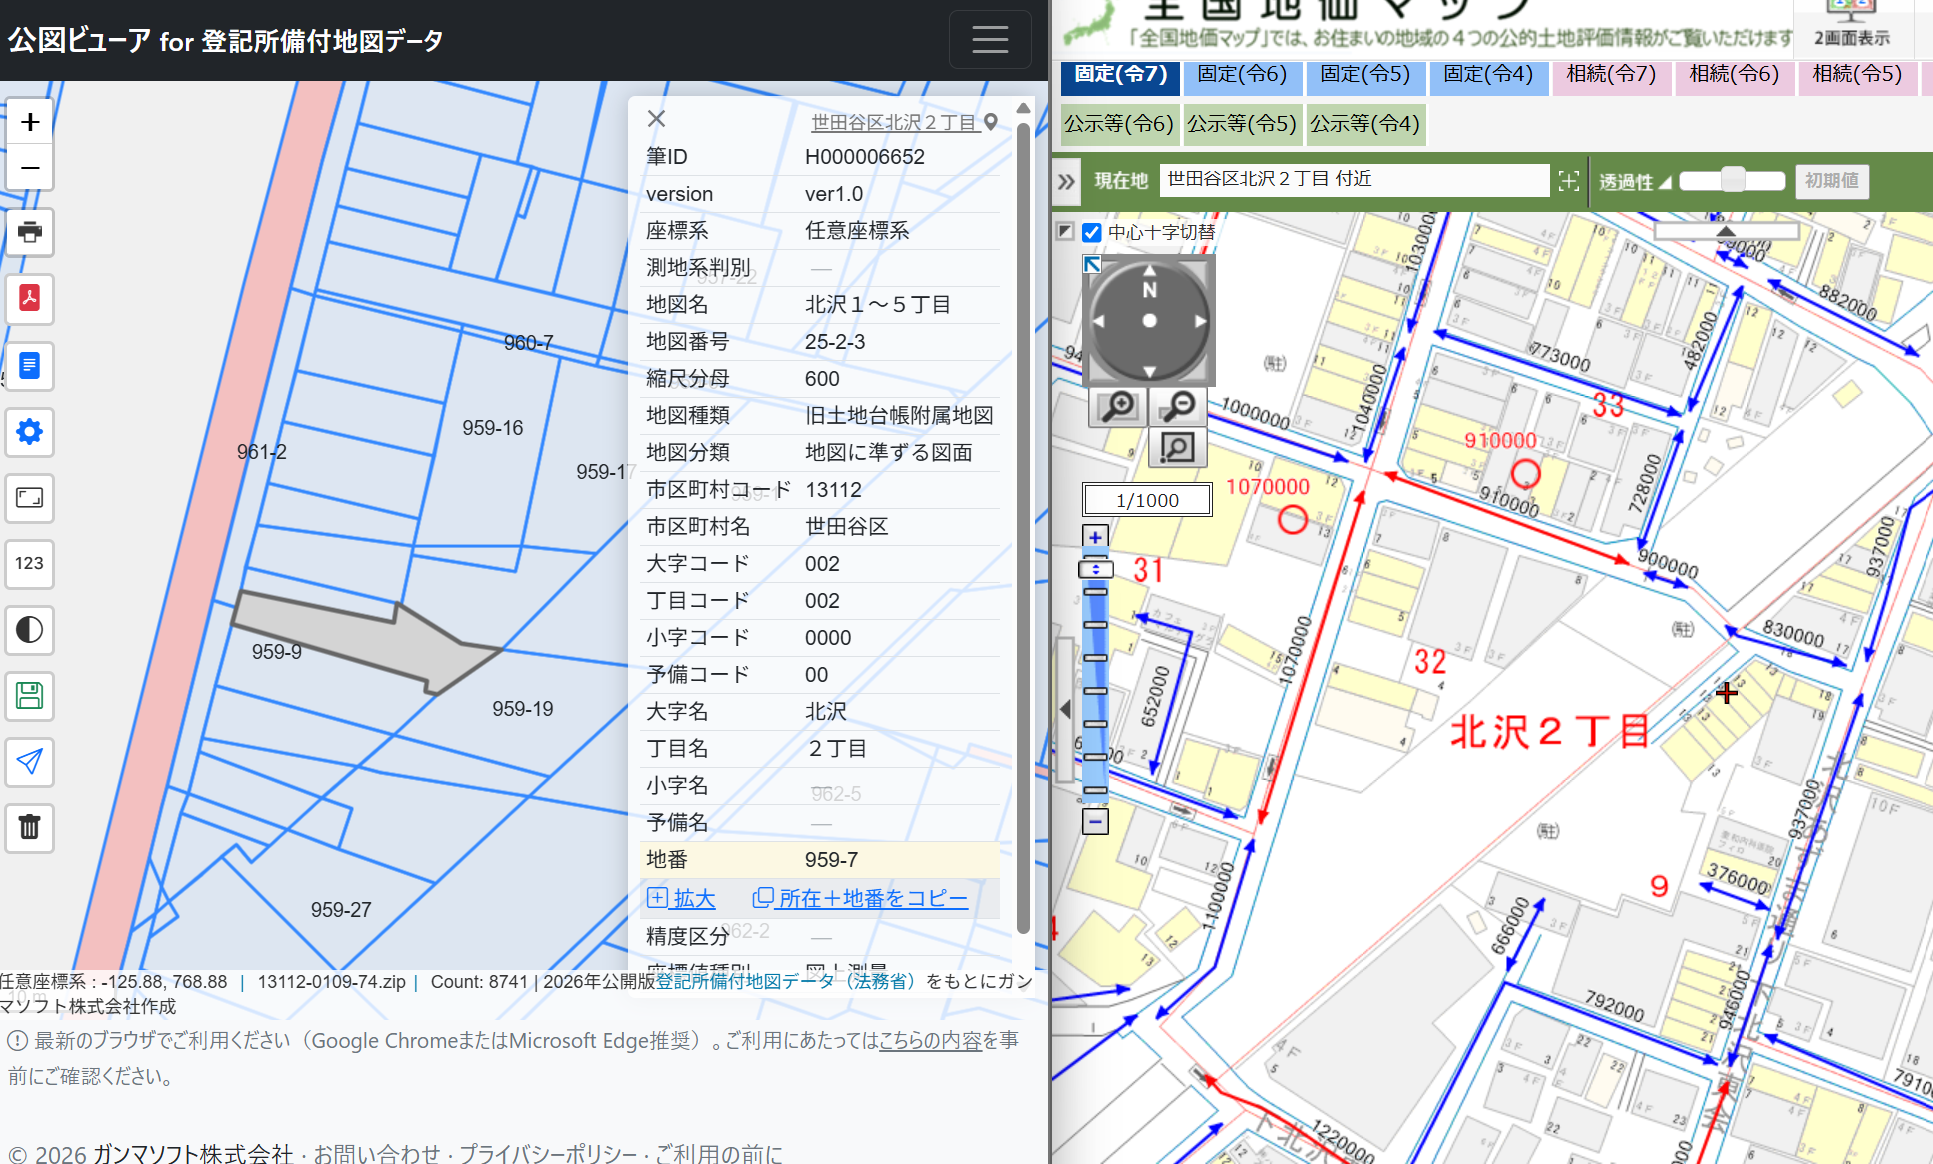Collapse left panel with black arrow handle

tap(1066, 709)
